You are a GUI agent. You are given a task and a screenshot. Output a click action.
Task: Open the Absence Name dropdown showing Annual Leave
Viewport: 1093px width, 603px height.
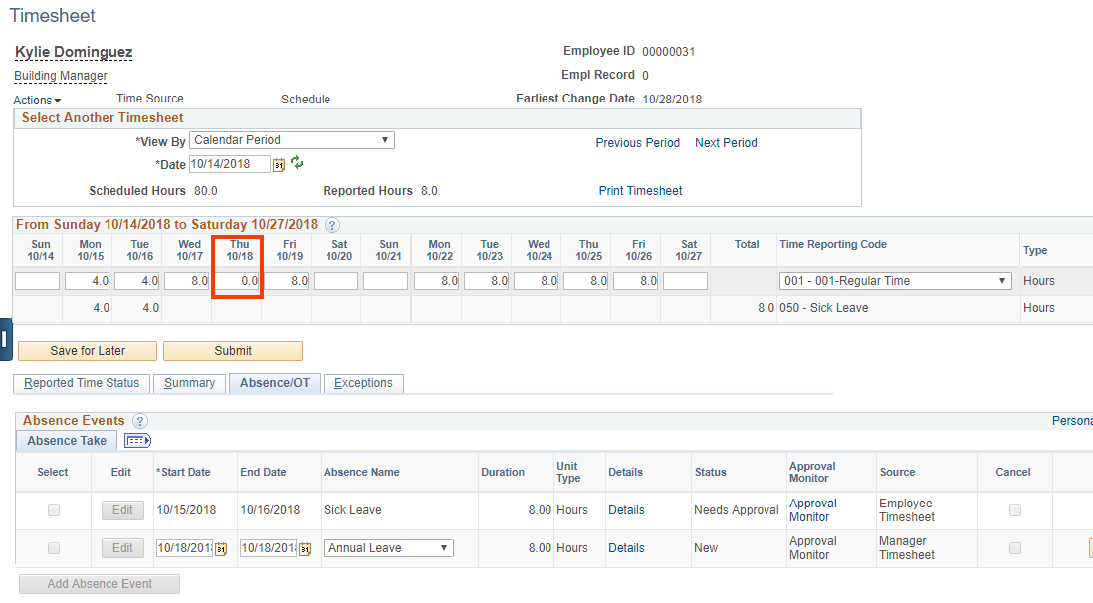(x=444, y=547)
